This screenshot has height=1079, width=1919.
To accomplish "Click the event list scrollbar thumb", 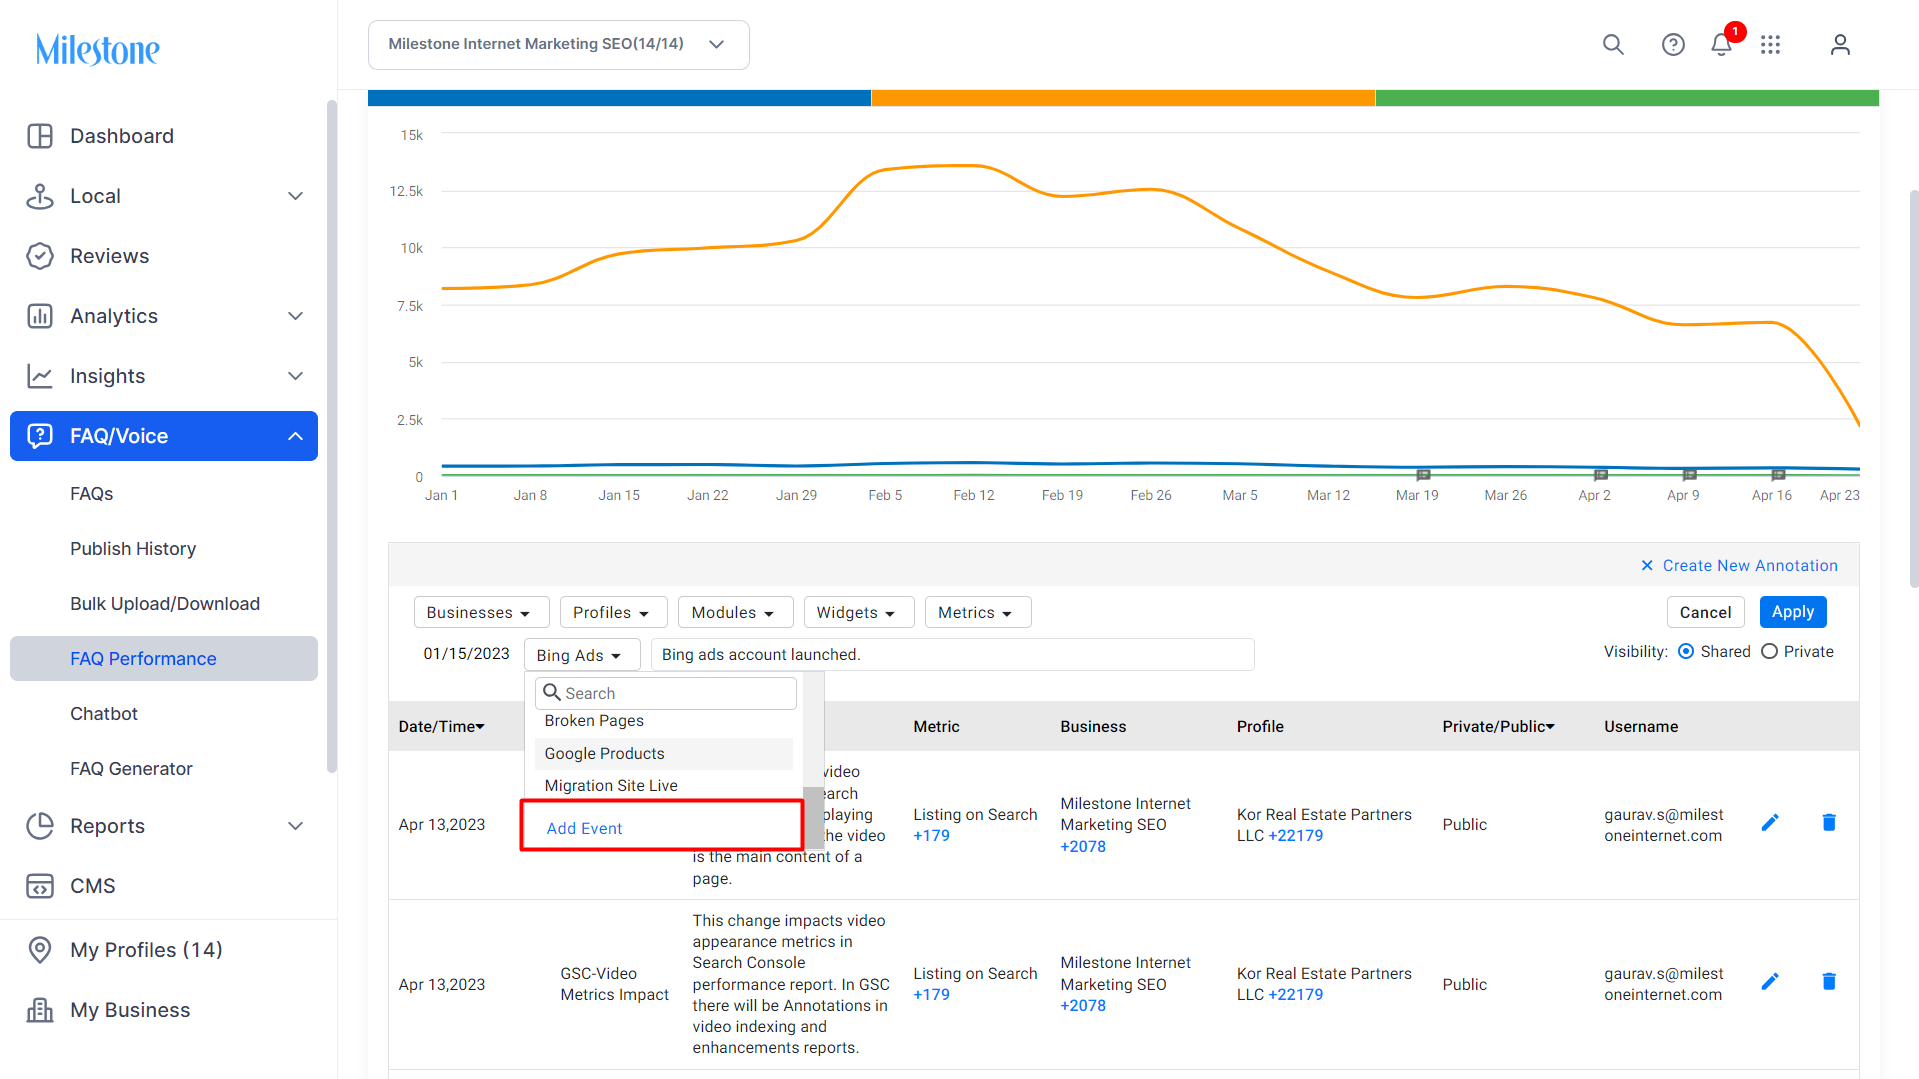I will (x=813, y=816).
